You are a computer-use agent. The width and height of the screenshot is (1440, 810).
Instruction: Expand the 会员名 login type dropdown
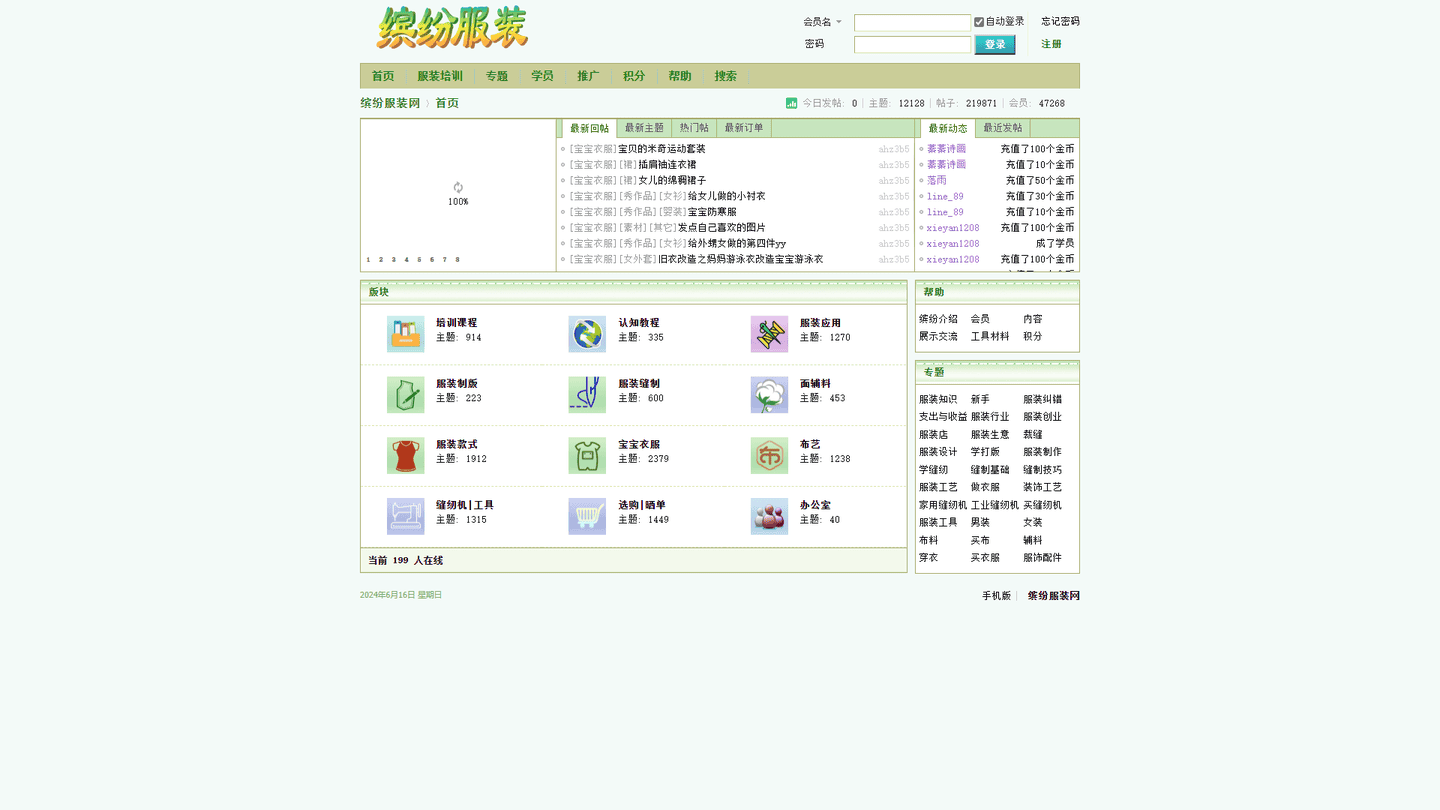pyautogui.click(x=823, y=22)
